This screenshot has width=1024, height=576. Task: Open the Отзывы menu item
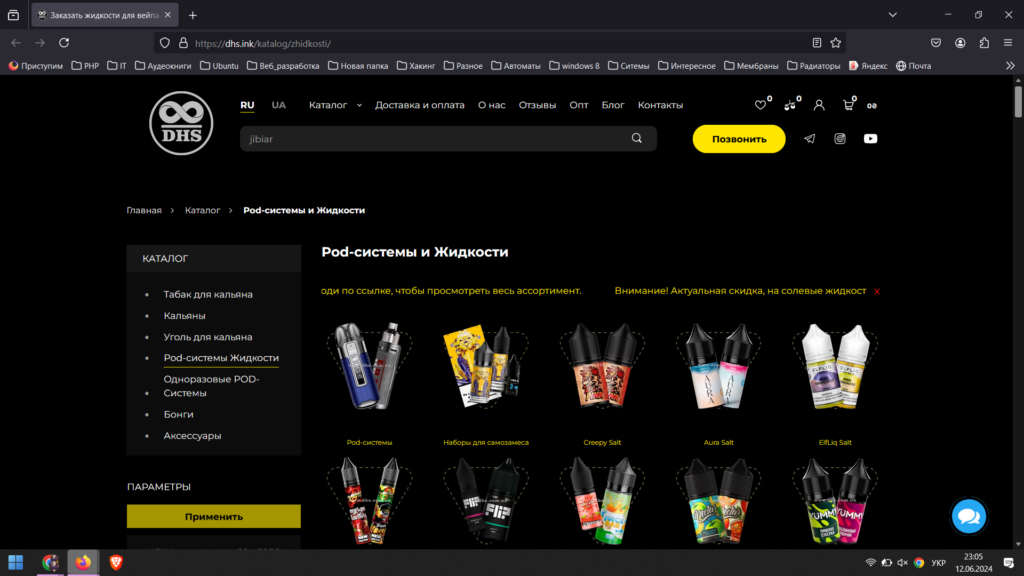[537, 105]
